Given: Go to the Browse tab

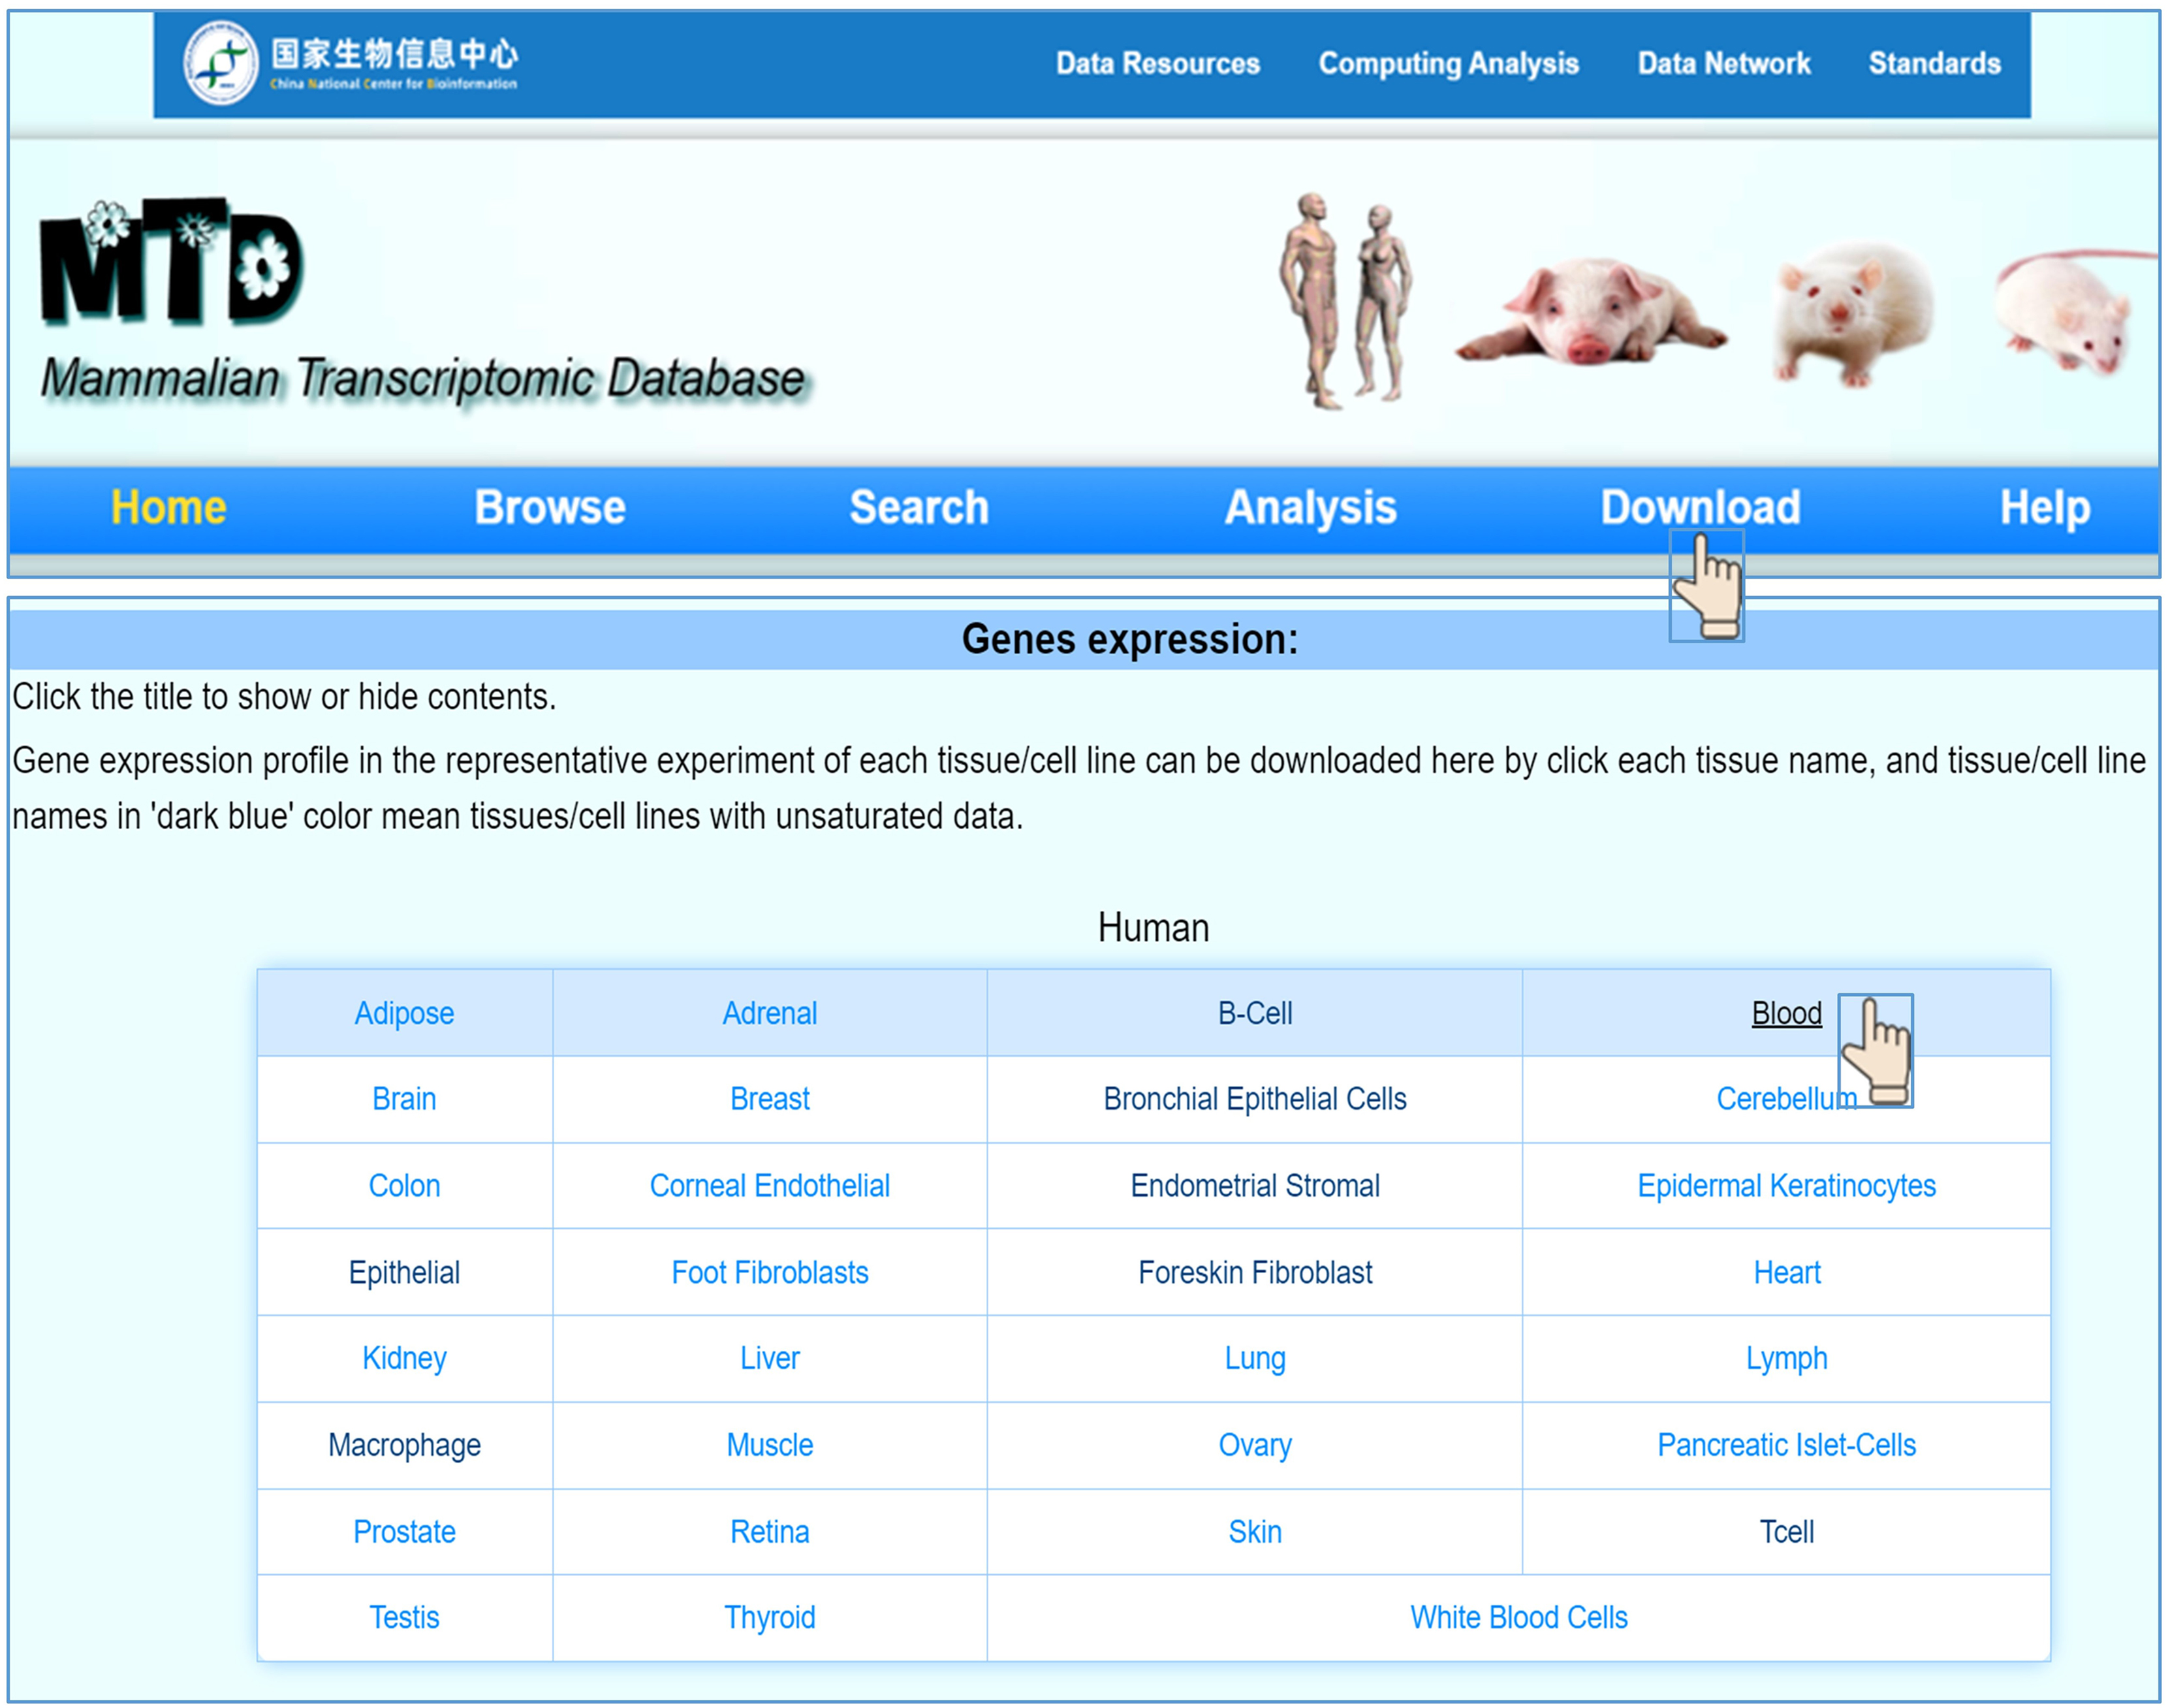Looking at the screenshot, I should [x=549, y=507].
